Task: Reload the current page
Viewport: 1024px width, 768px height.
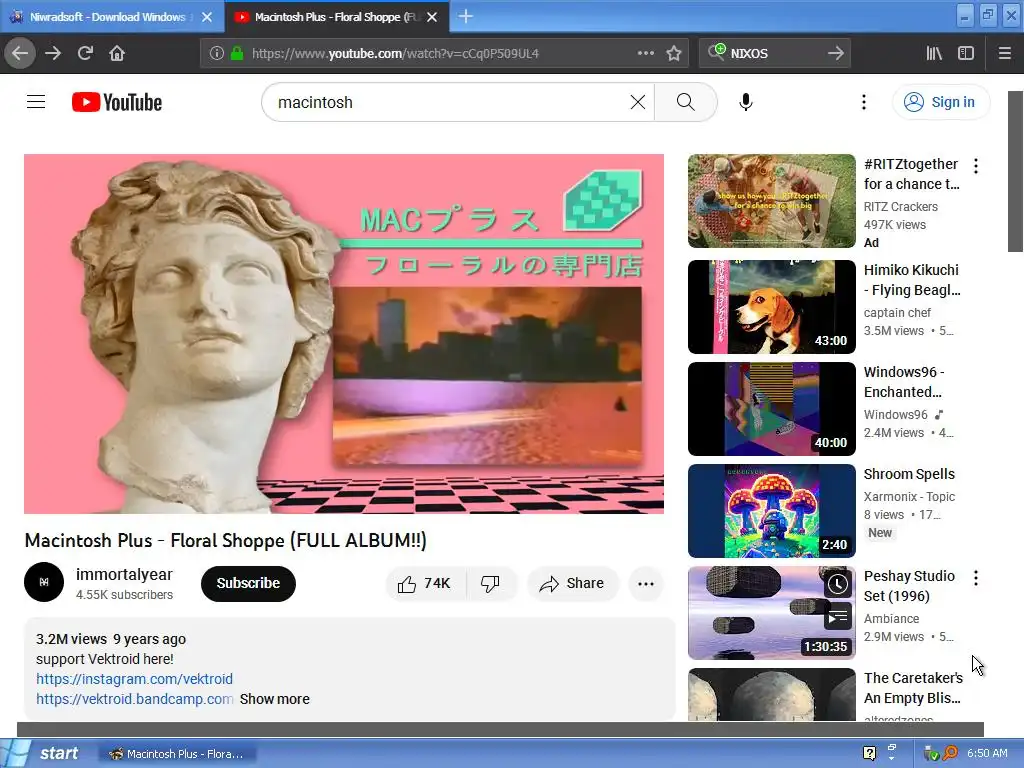Action: pyautogui.click(x=85, y=54)
